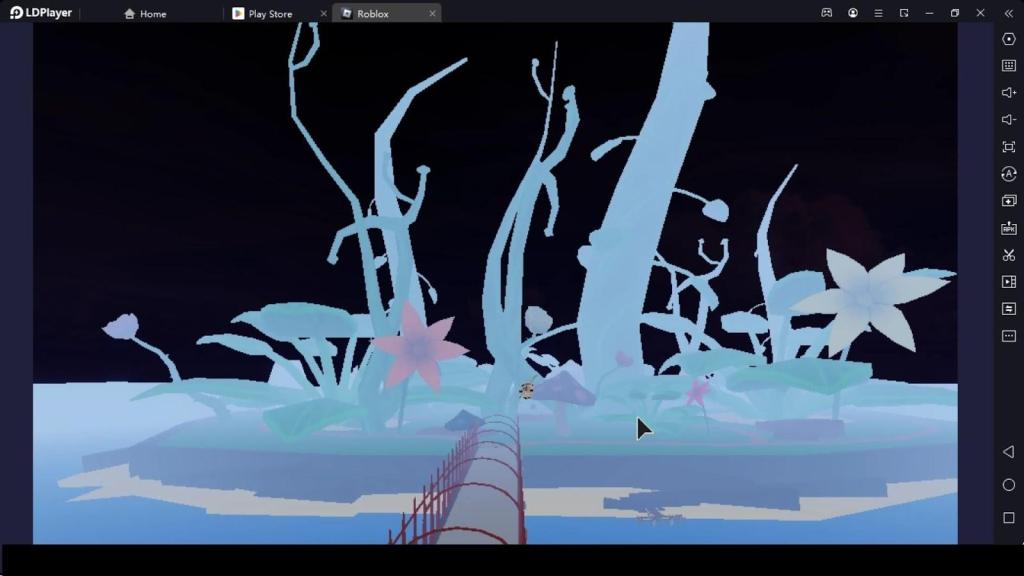Click the user account icon in the title bar
The width and height of the screenshot is (1024, 576).
coord(853,13)
